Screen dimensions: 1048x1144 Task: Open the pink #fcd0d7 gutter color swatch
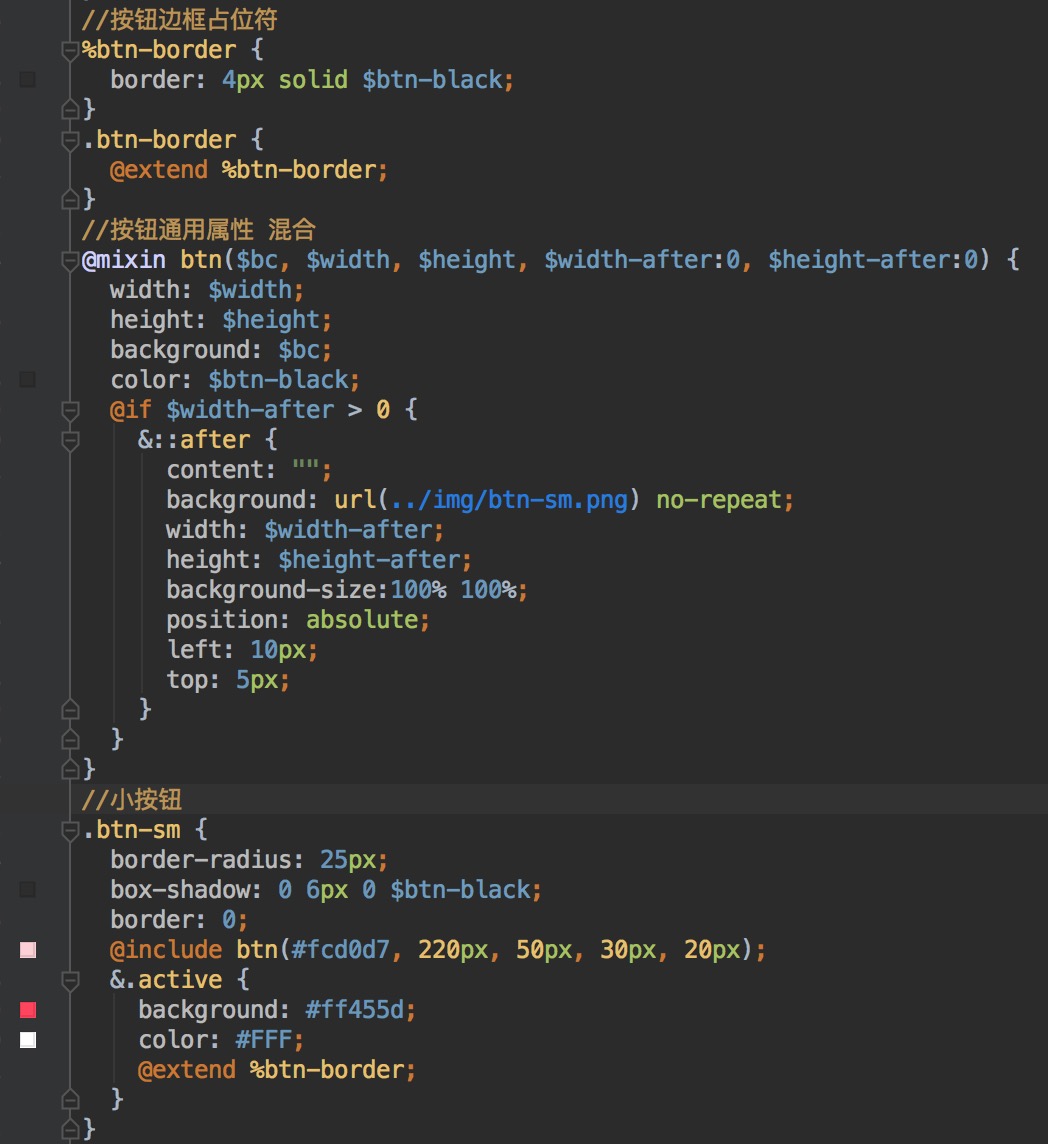(x=28, y=950)
